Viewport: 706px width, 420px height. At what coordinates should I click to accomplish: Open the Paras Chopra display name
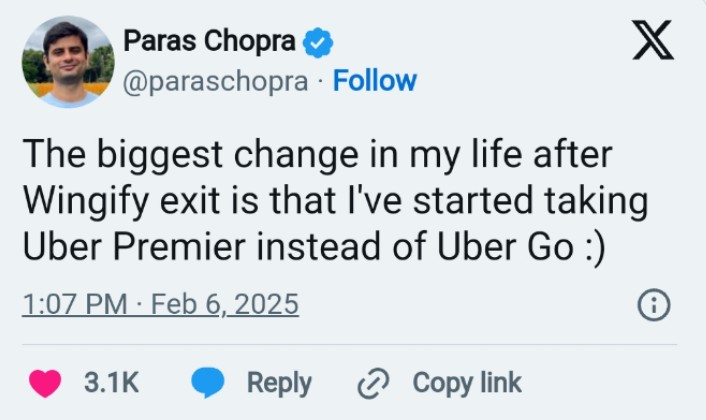(209, 42)
